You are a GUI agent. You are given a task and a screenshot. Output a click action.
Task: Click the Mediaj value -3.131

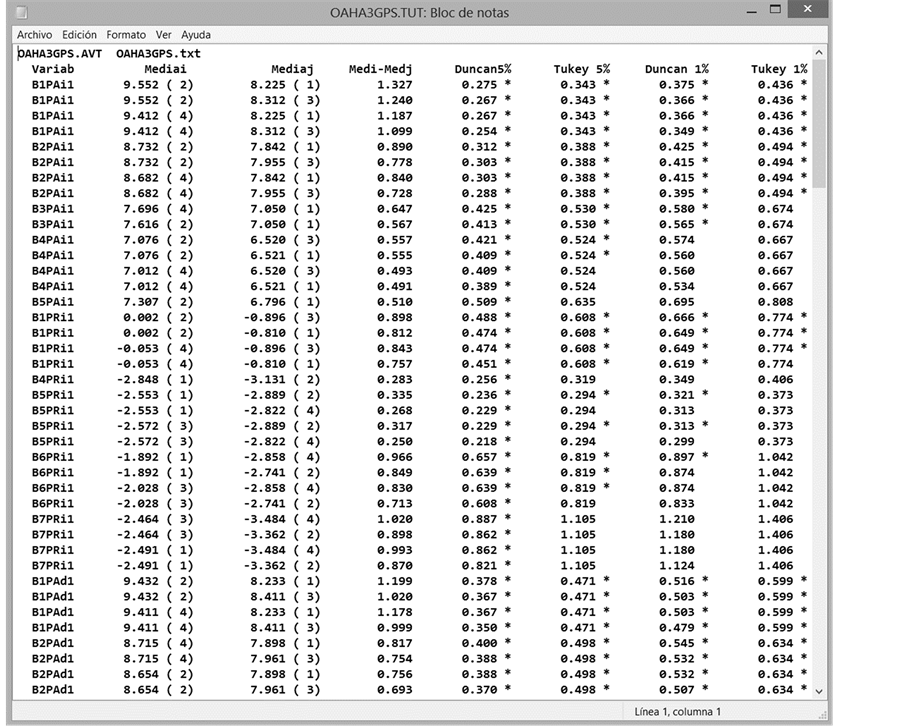point(264,380)
